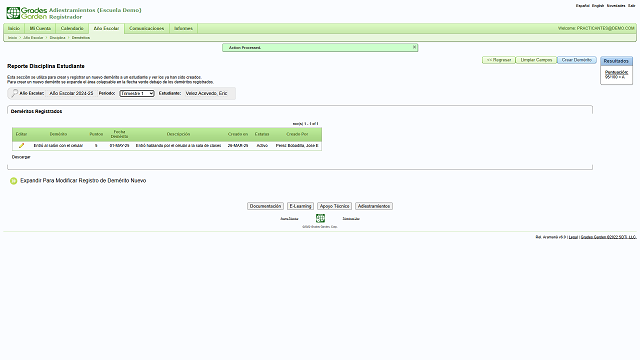Switch to the Calendario tab
The height and width of the screenshot is (360, 640).
(x=72, y=29)
